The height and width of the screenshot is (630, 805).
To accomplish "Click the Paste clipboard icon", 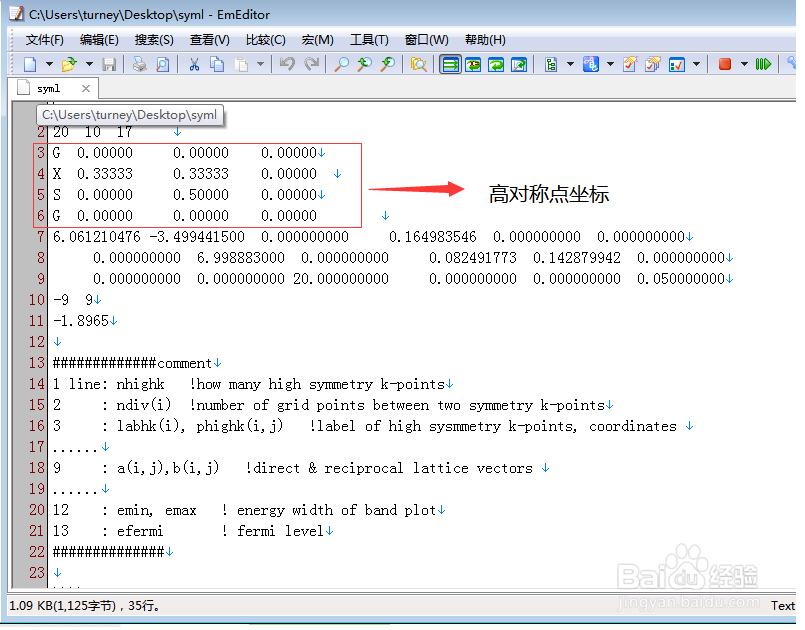I will tap(241, 64).
